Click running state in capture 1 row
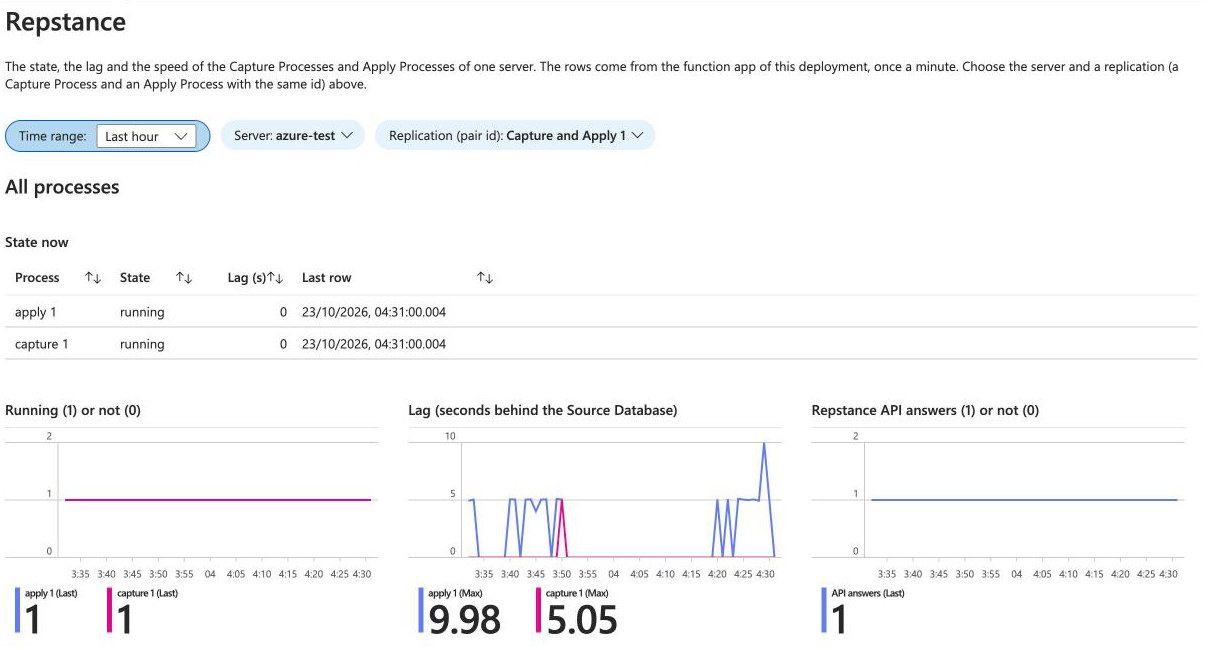1210x650 pixels. click(142, 344)
